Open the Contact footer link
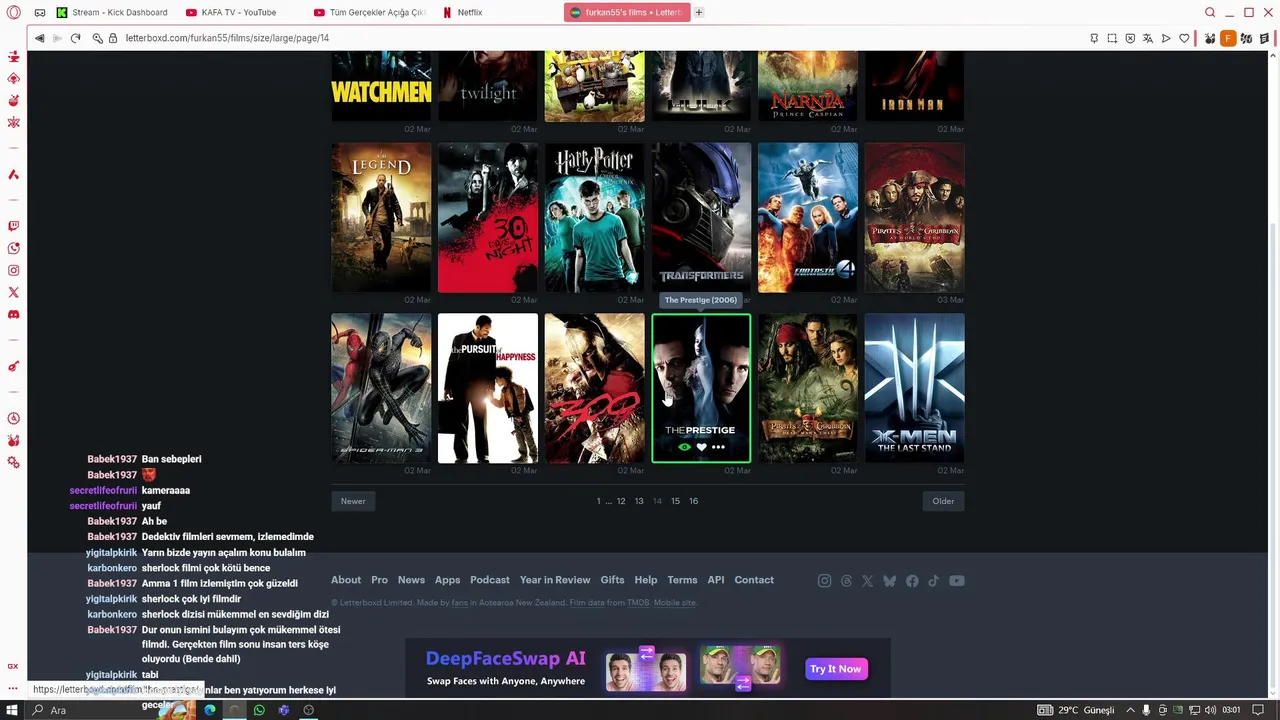 click(x=754, y=580)
